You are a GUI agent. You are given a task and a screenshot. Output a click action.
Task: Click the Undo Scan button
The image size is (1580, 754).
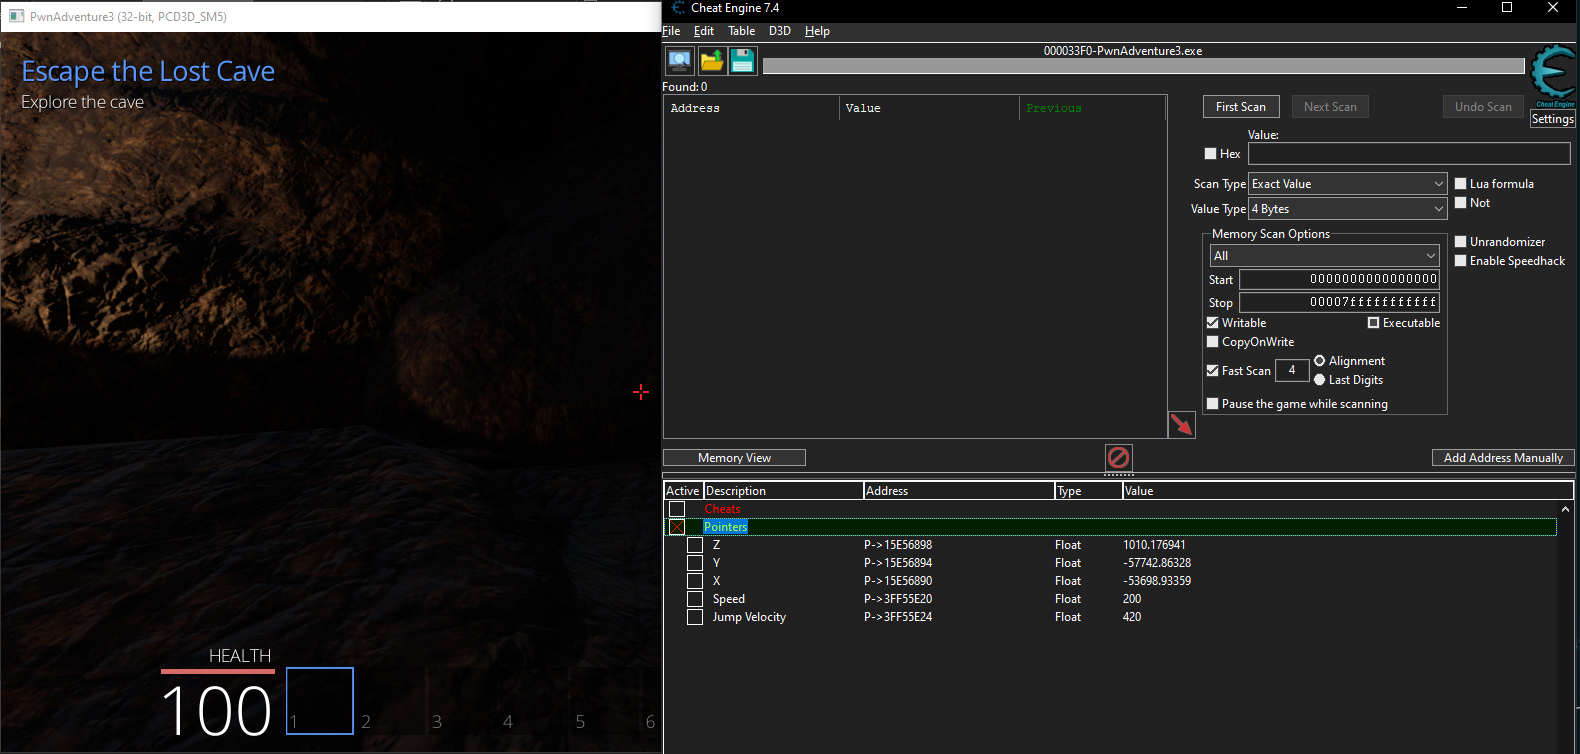pos(1483,107)
